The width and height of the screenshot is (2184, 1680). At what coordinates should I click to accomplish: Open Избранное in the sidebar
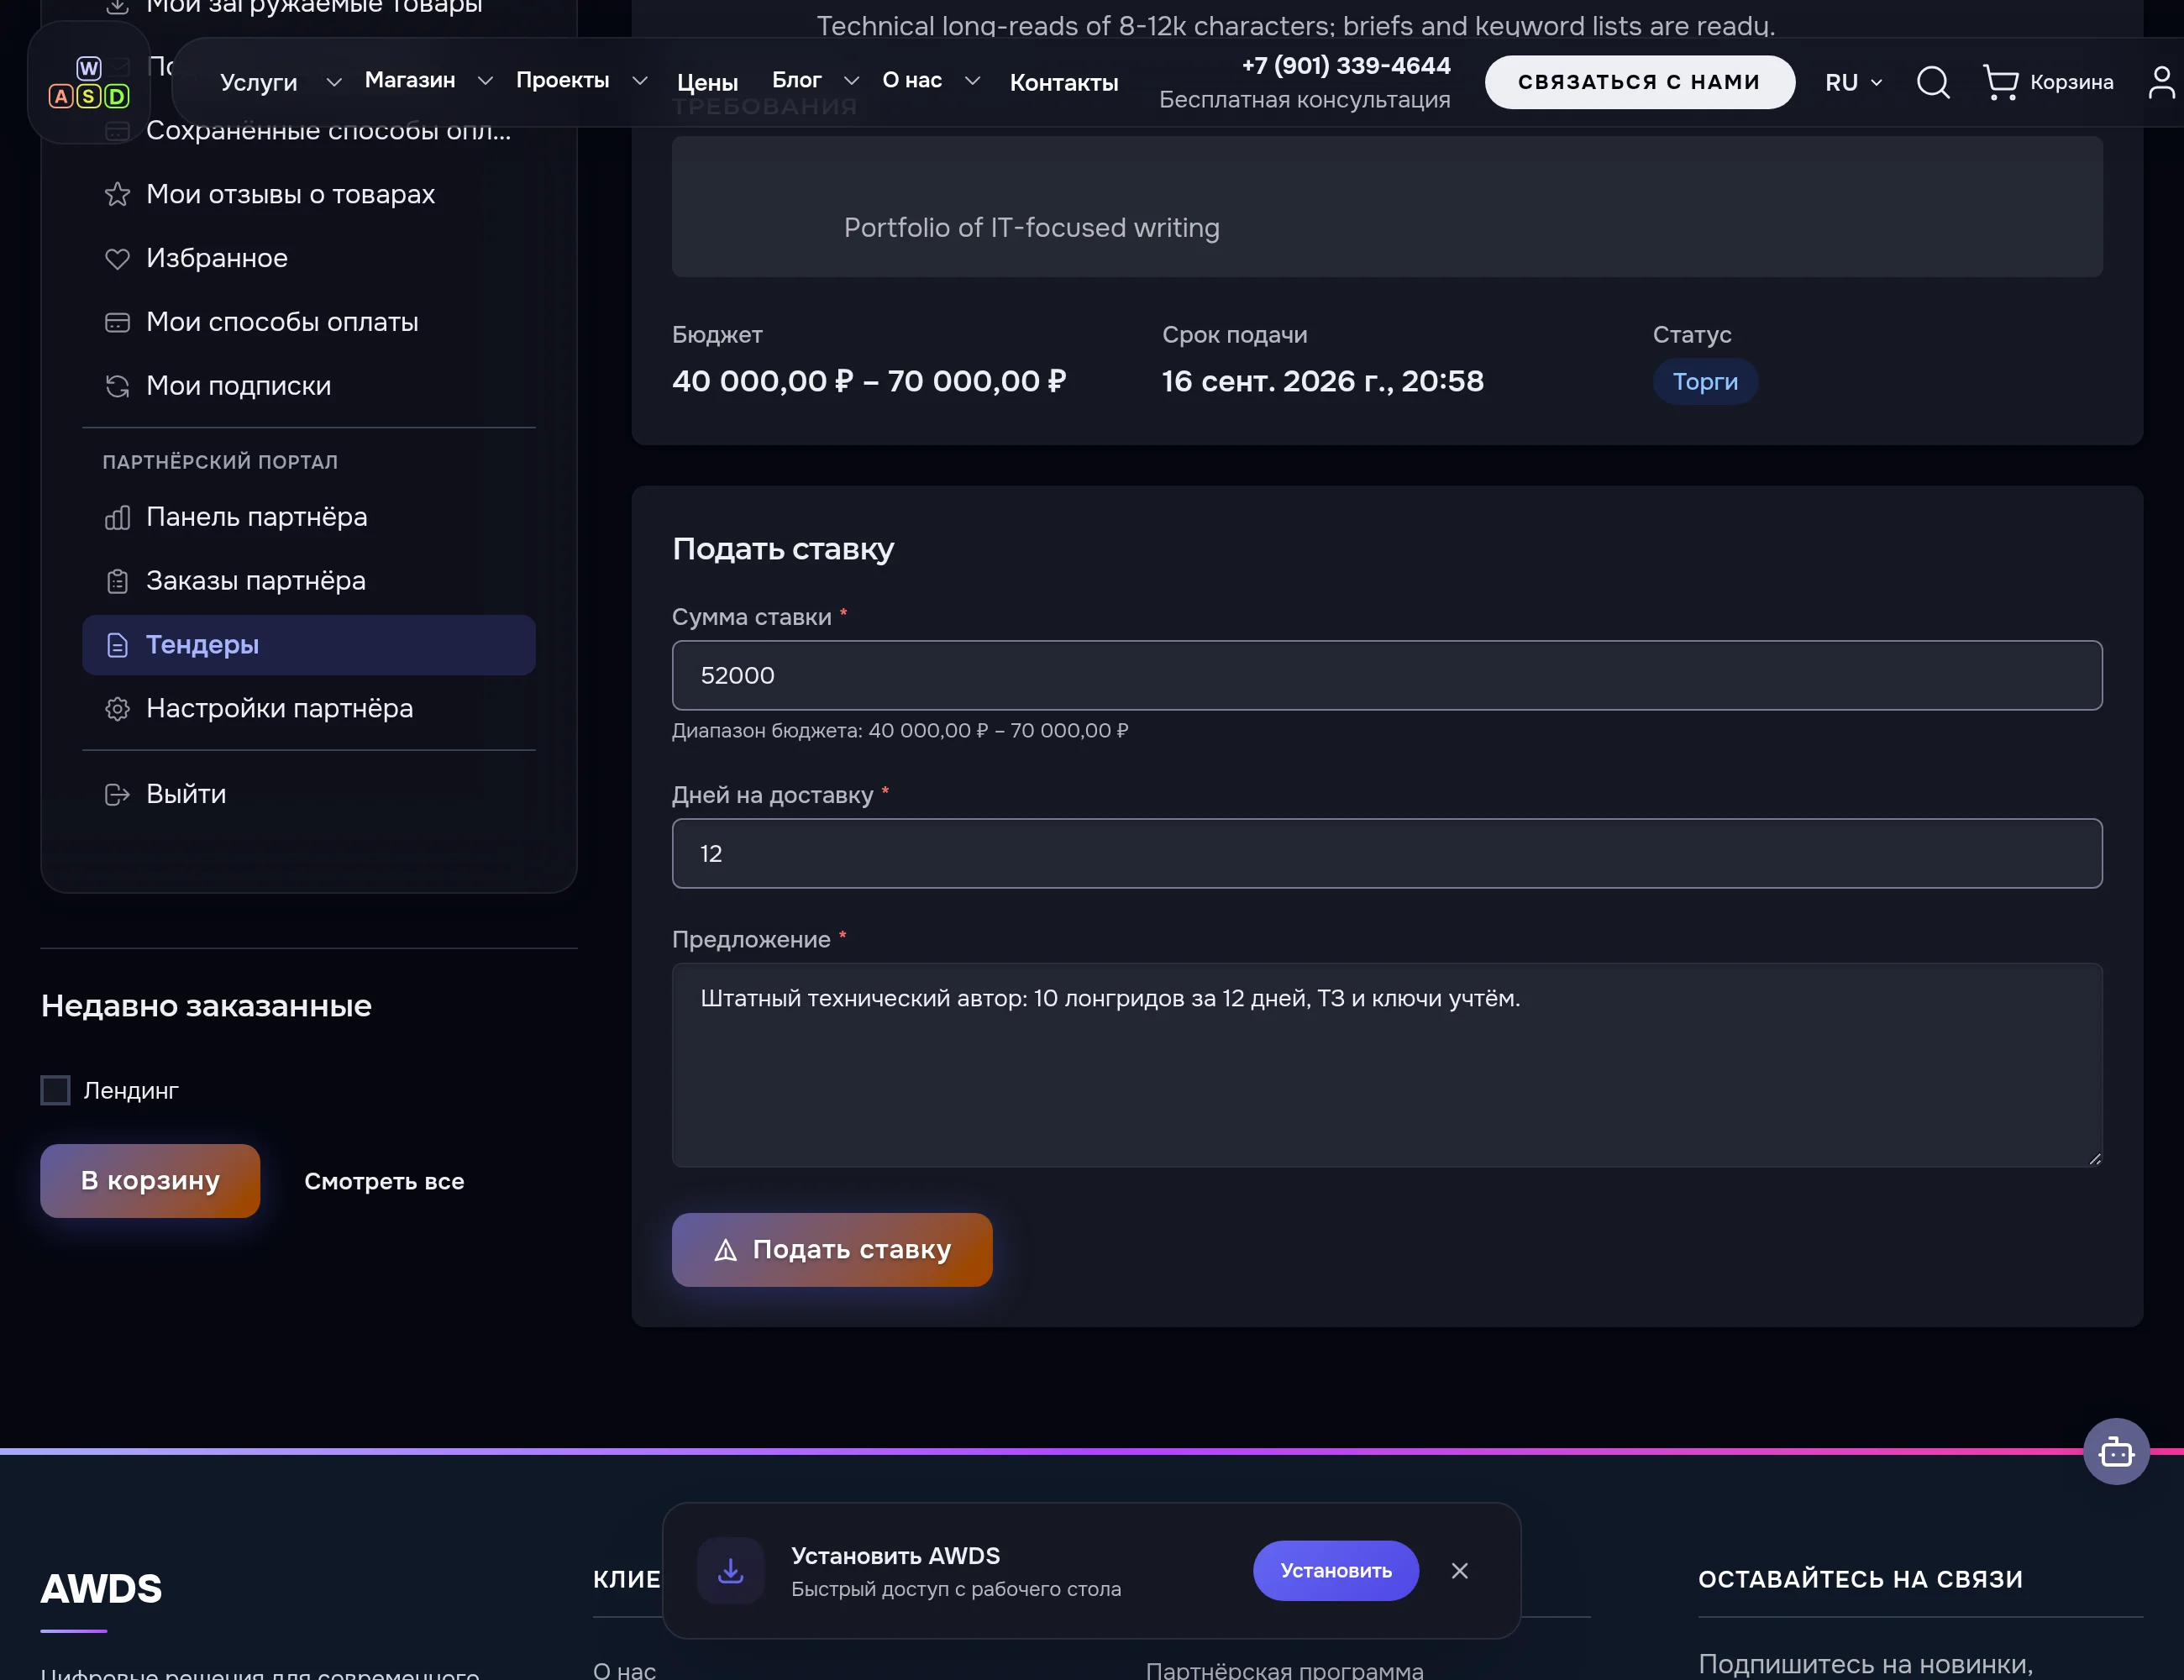pos(309,258)
